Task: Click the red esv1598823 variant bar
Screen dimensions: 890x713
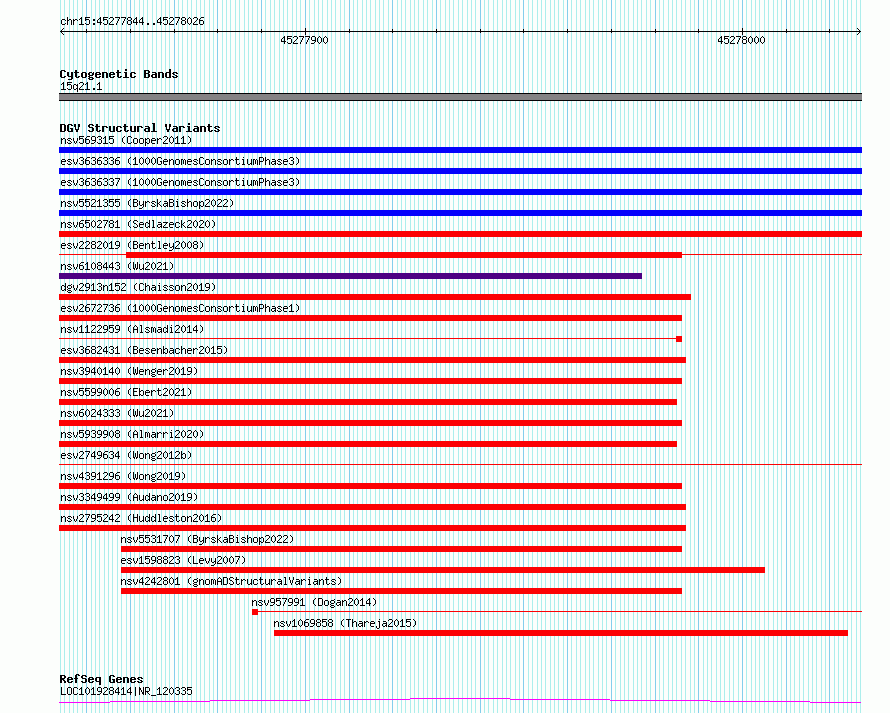Action: pyautogui.click(x=443, y=570)
